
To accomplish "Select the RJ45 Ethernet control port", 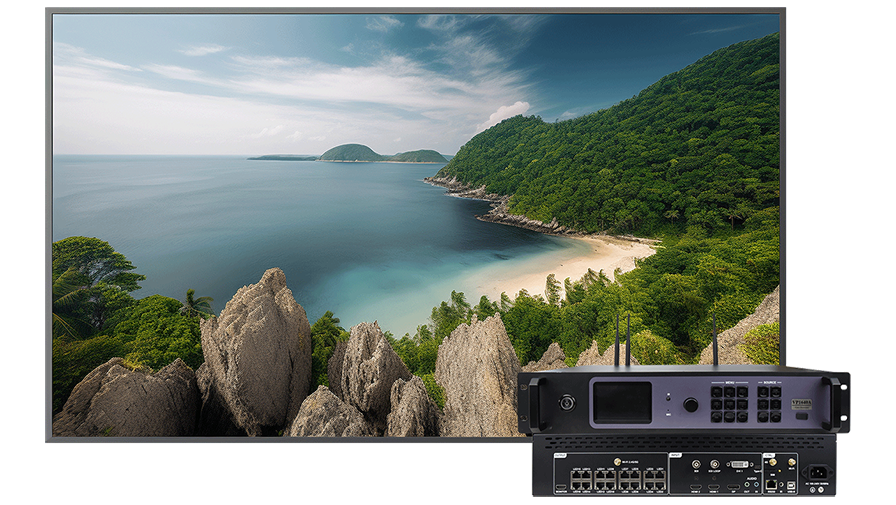I will coord(771,484).
